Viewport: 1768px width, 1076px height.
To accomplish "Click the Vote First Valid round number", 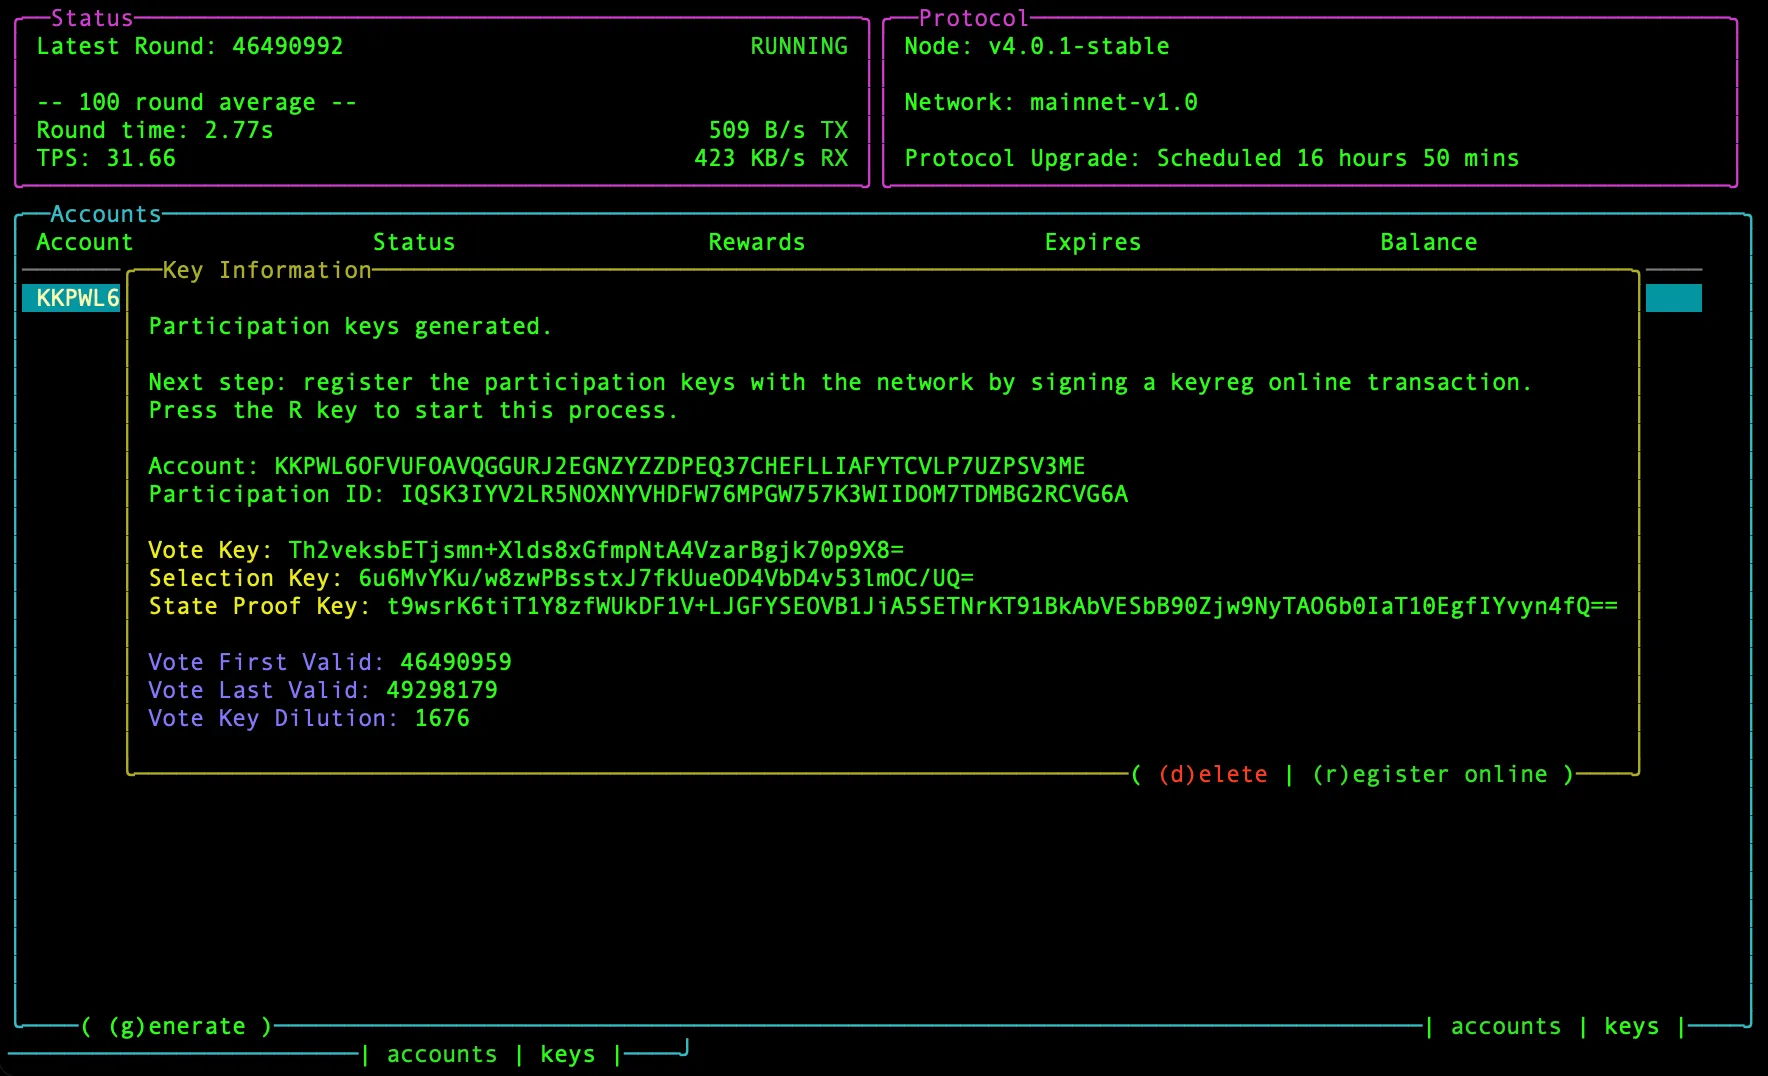I will point(455,661).
